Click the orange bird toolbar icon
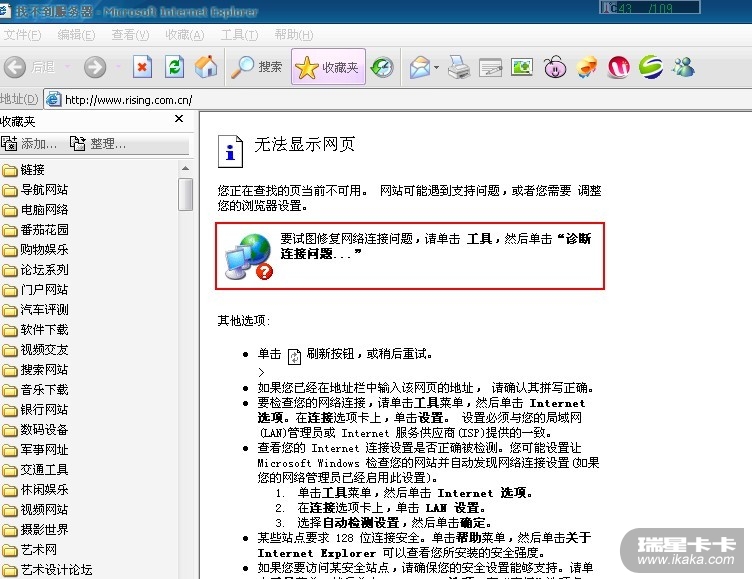Image resolution: width=752 pixels, height=579 pixels. tap(587, 67)
